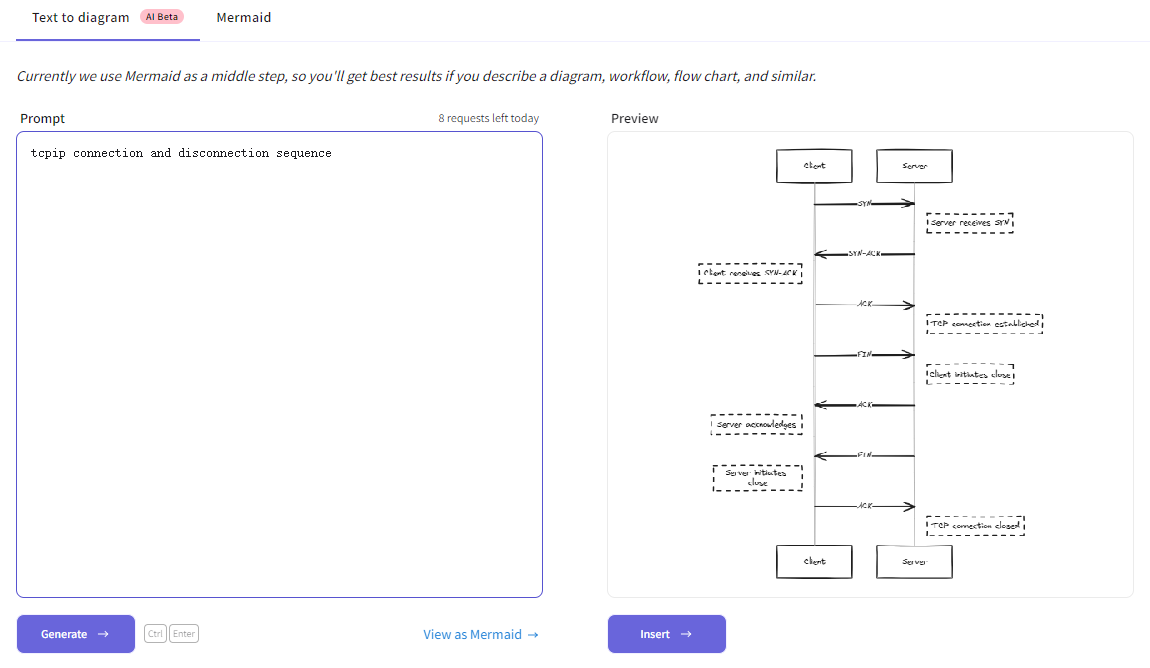Click the Enter key hint next to Generate
1150x668 pixels.
click(x=184, y=632)
